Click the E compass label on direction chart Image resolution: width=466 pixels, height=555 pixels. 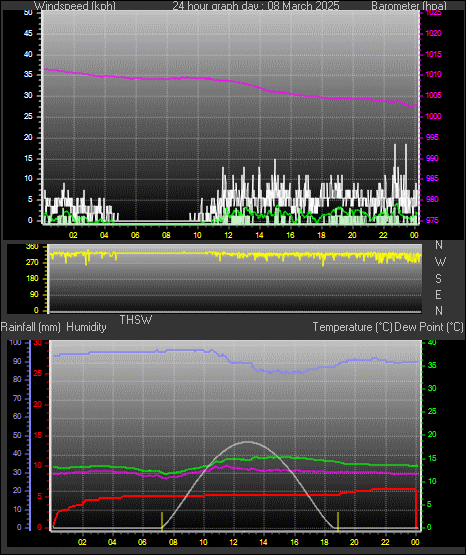(438, 294)
